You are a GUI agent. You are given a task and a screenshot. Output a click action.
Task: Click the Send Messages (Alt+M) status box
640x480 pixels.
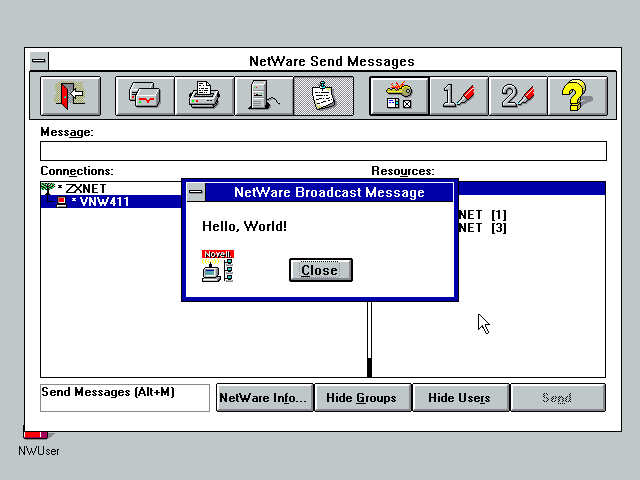click(x=125, y=398)
